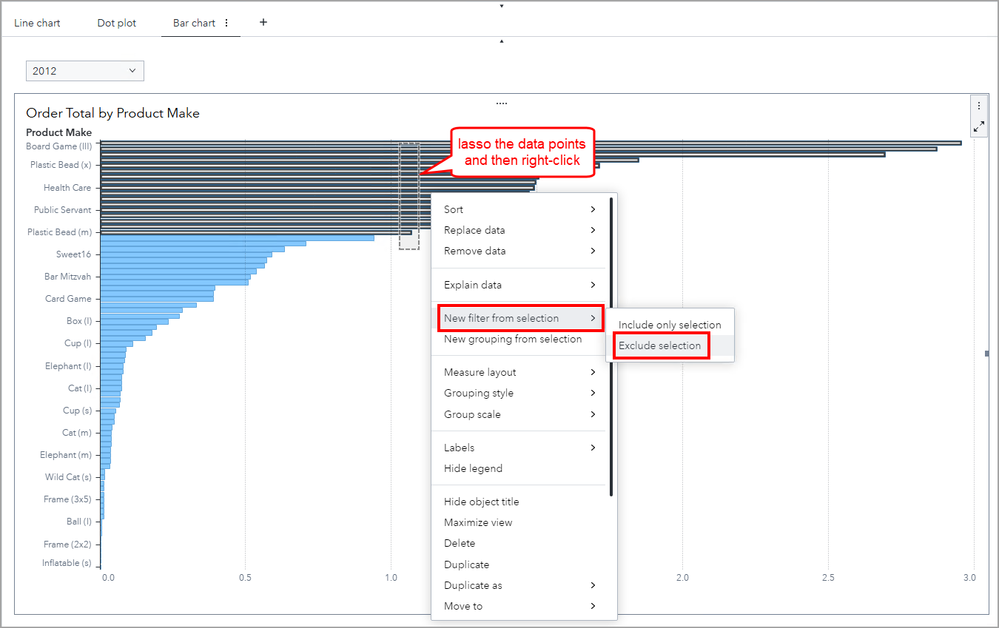Click the drag handle dots above the chart
The image size is (999, 628).
click(501, 103)
